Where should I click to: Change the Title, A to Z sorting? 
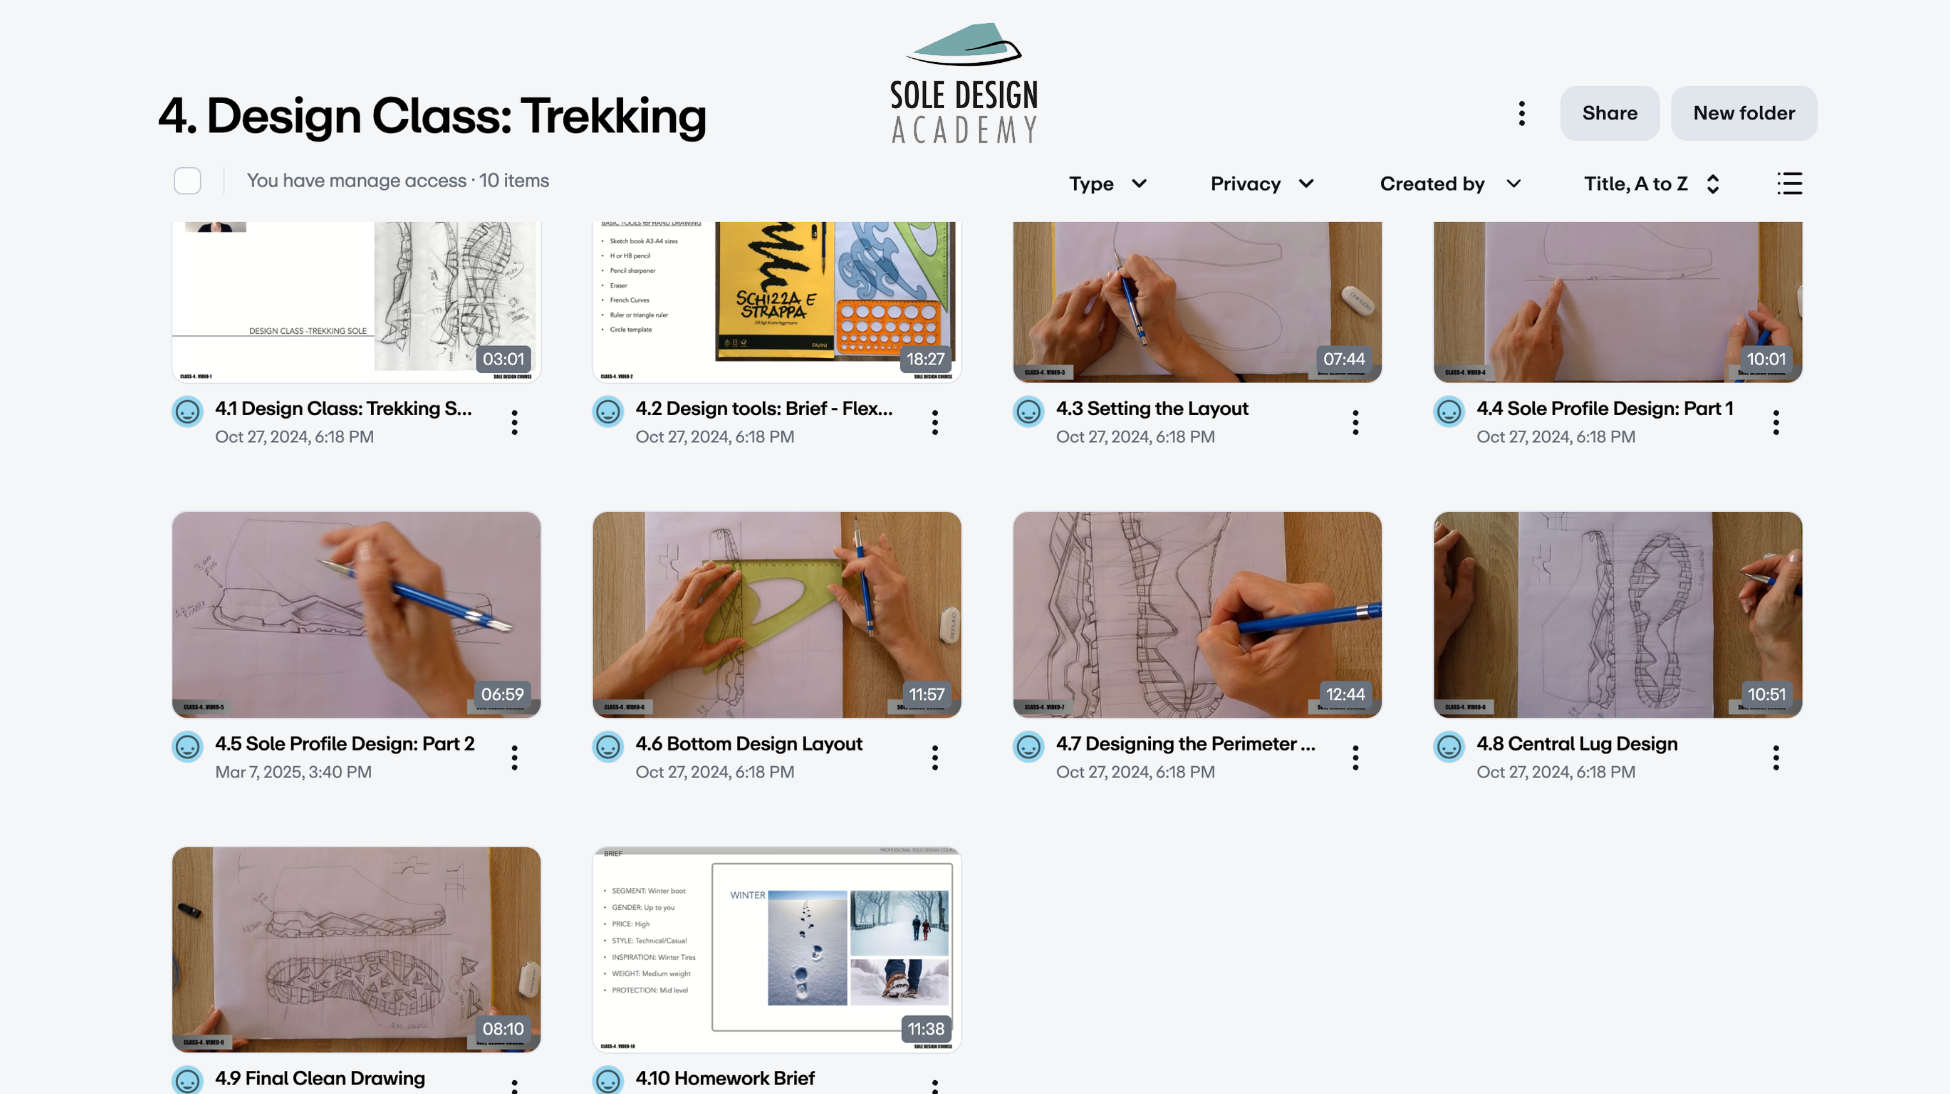(1652, 184)
